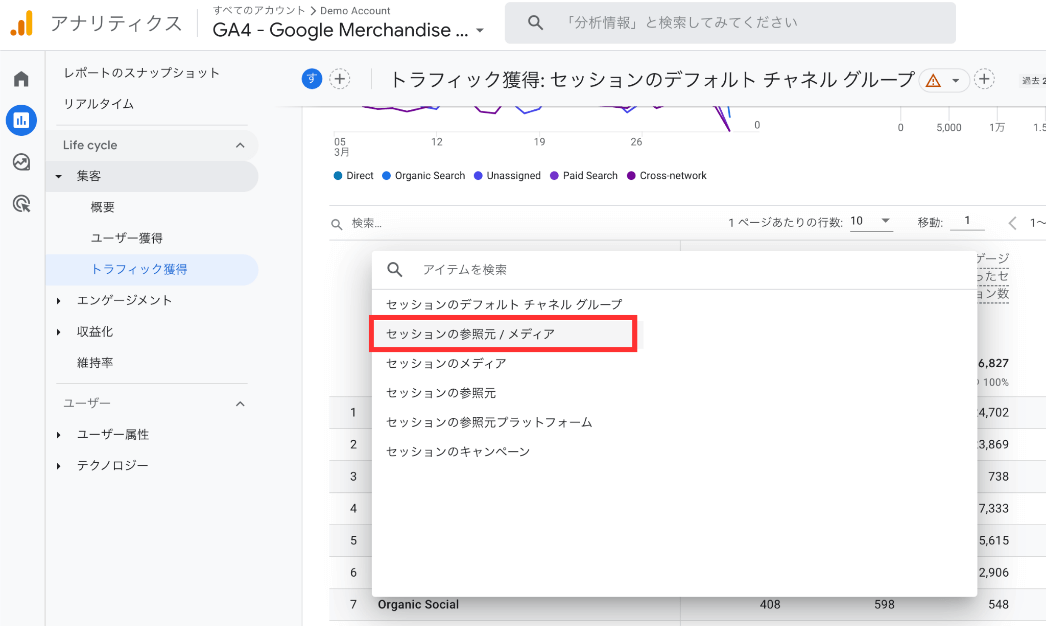This screenshot has height=626, width=1046.
Task: Expand the エンゲージメント section
Action: coord(59,301)
